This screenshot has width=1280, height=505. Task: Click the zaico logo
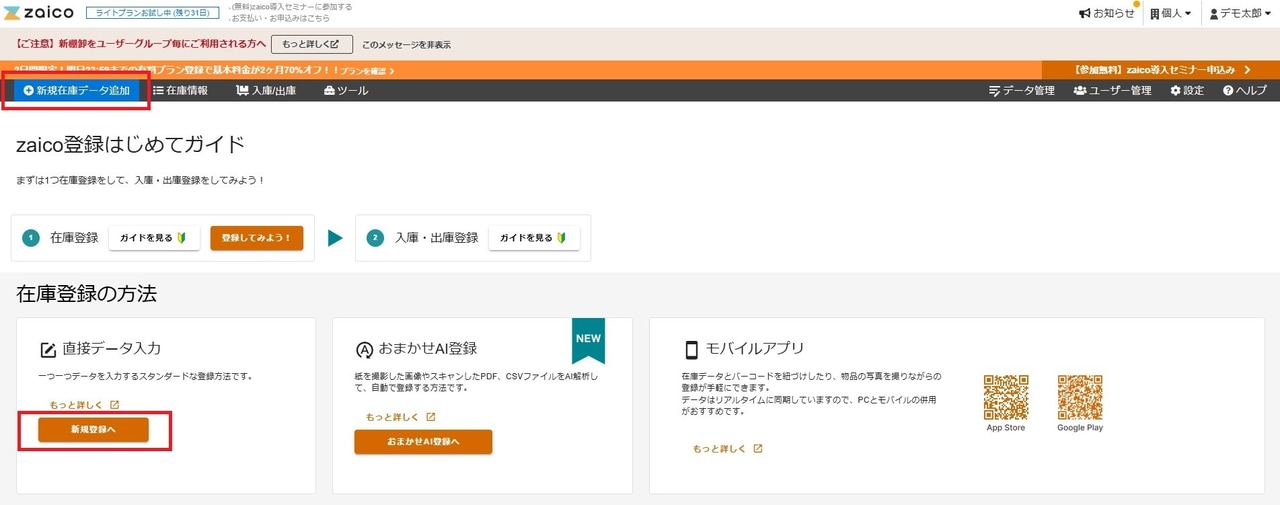[38, 12]
